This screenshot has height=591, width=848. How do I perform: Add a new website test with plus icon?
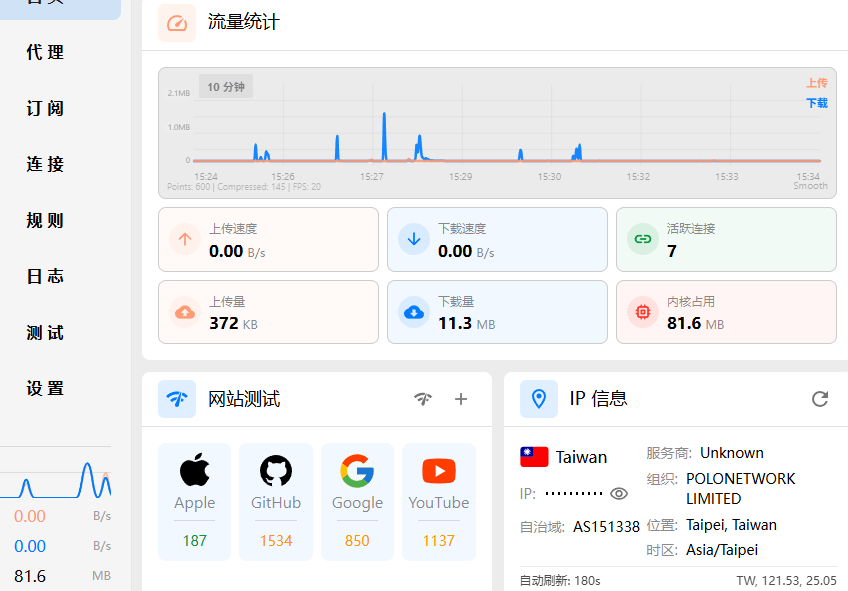pyautogui.click(x=461, y=399)
